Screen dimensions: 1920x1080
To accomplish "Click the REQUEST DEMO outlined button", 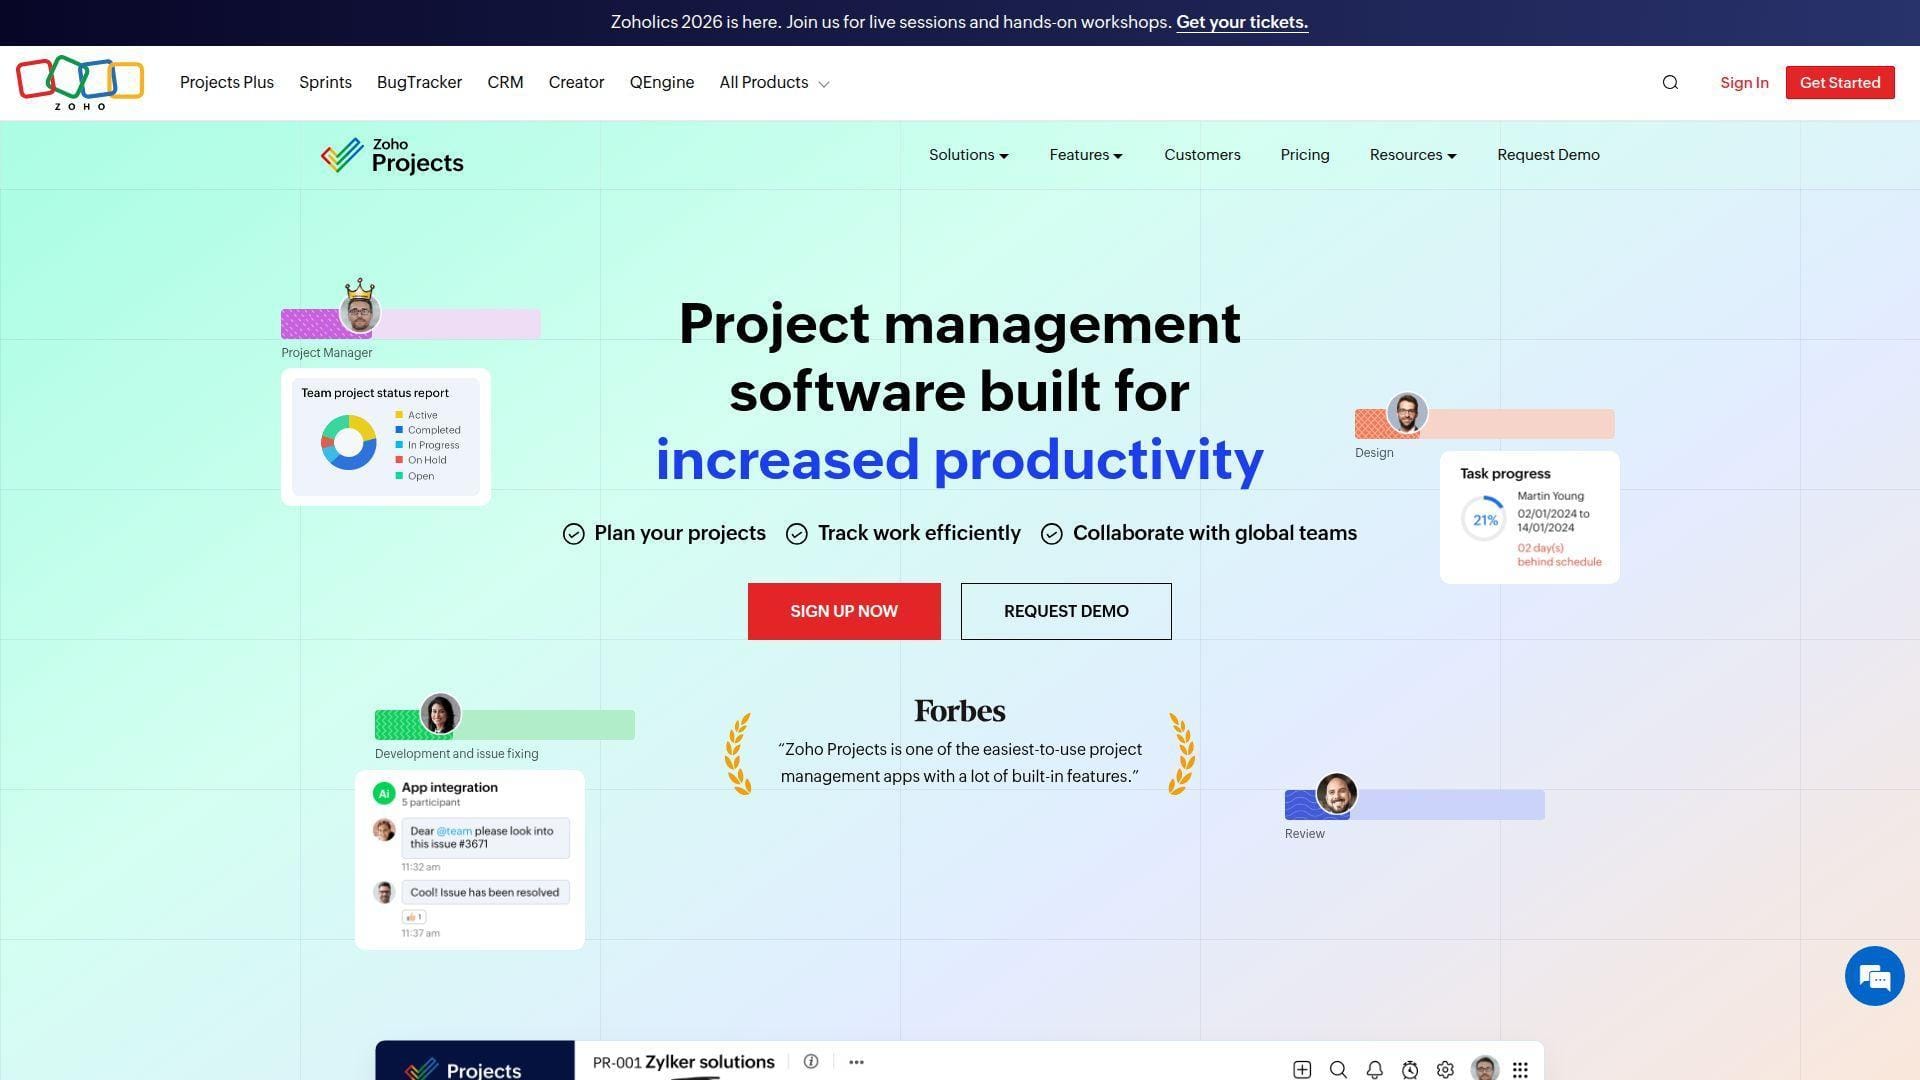I will click(x=1066, y=611).
